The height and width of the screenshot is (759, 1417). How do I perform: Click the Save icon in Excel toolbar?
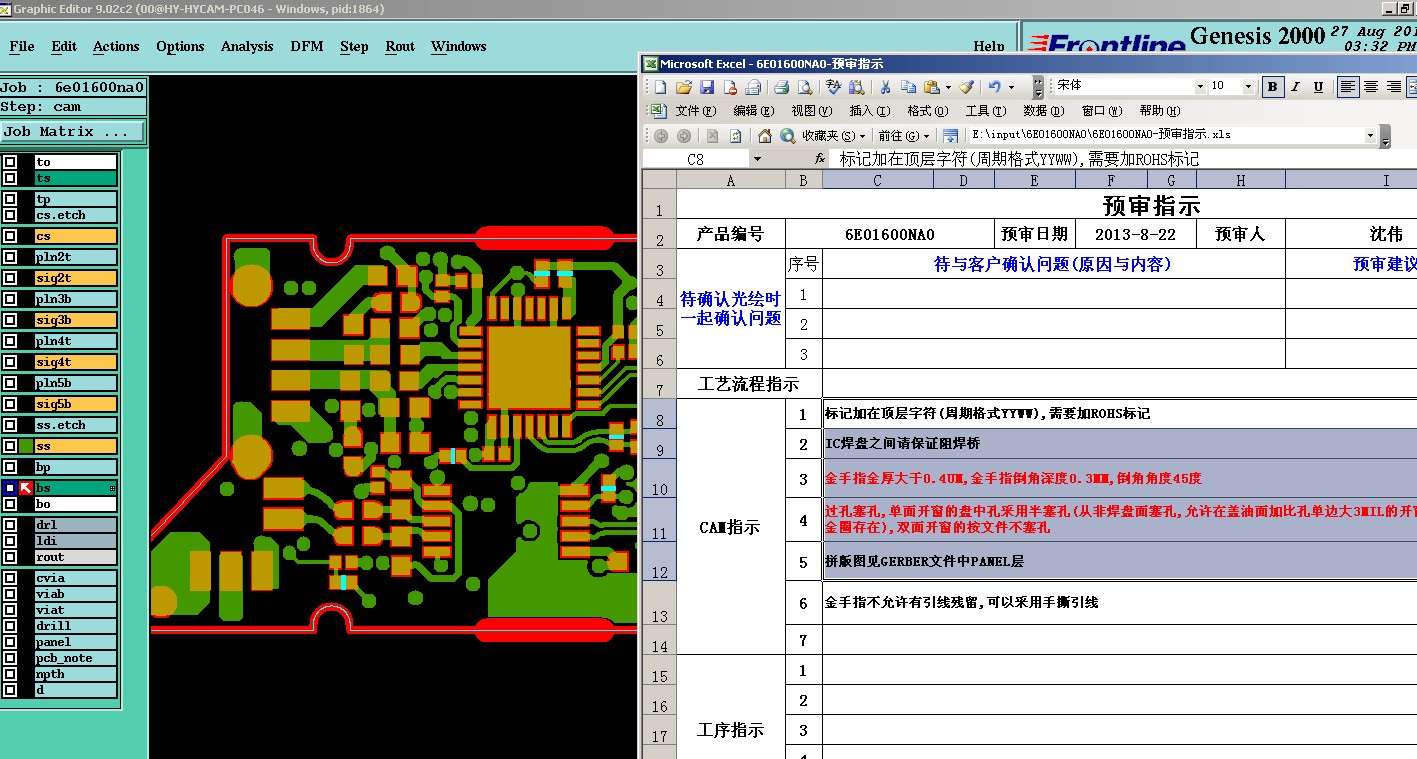pos(707,87)
